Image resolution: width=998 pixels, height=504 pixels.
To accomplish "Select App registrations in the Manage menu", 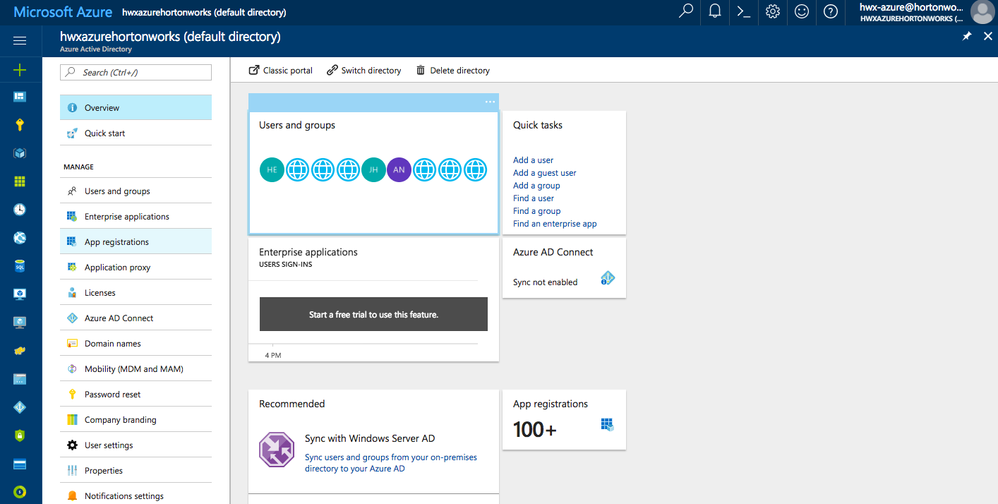I will 116,242.
